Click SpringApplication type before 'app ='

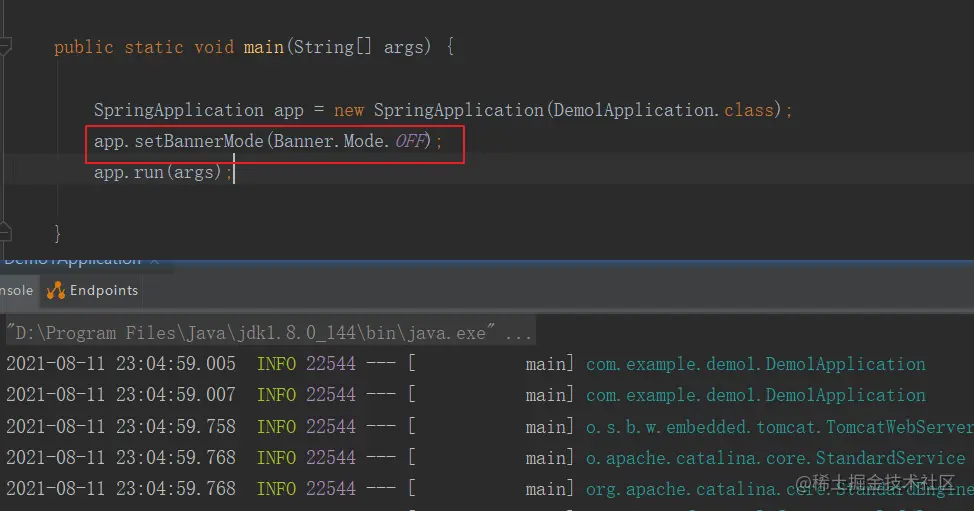click(x=178, y=111)
